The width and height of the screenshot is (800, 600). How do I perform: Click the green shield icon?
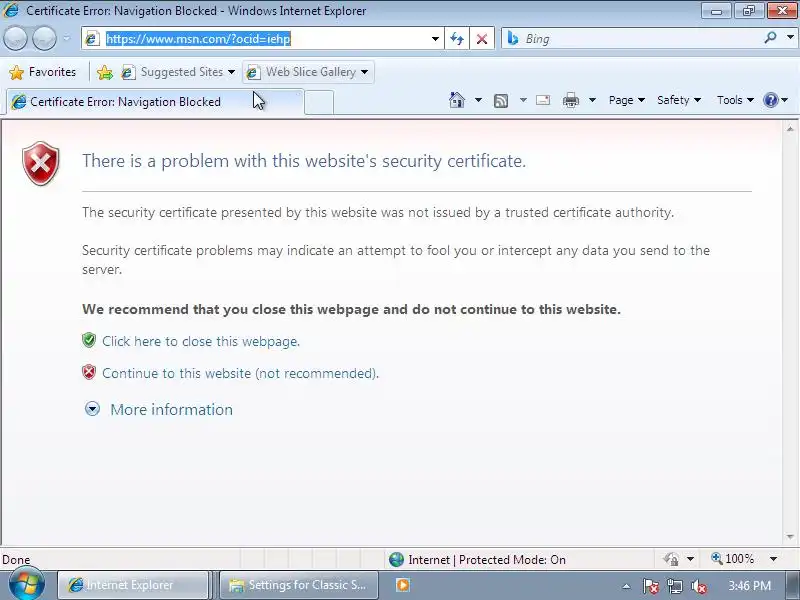pos(89,340)
